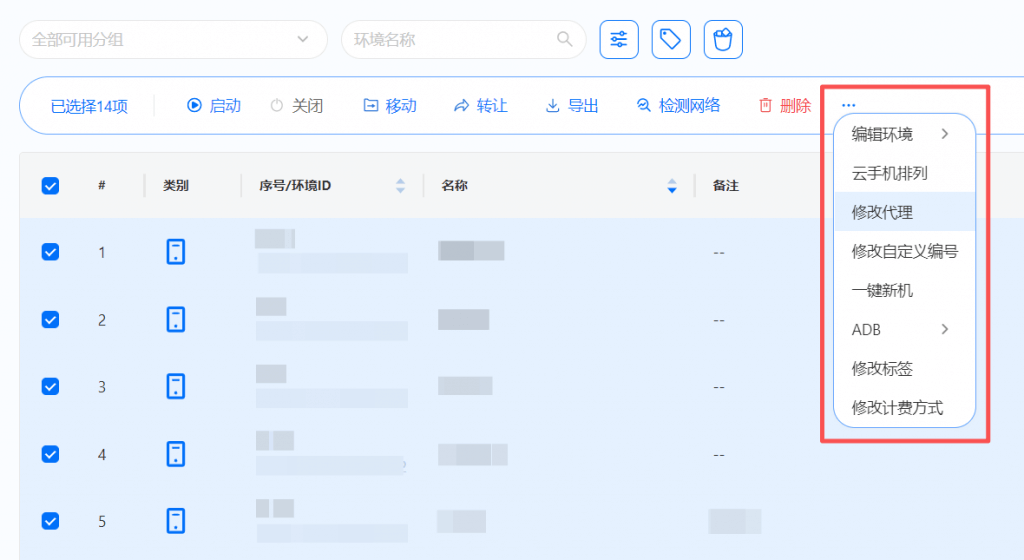Open the 全部可用分组 group dropdown
This screenshot has height=560, width=1024.
(x=173, y=40)
